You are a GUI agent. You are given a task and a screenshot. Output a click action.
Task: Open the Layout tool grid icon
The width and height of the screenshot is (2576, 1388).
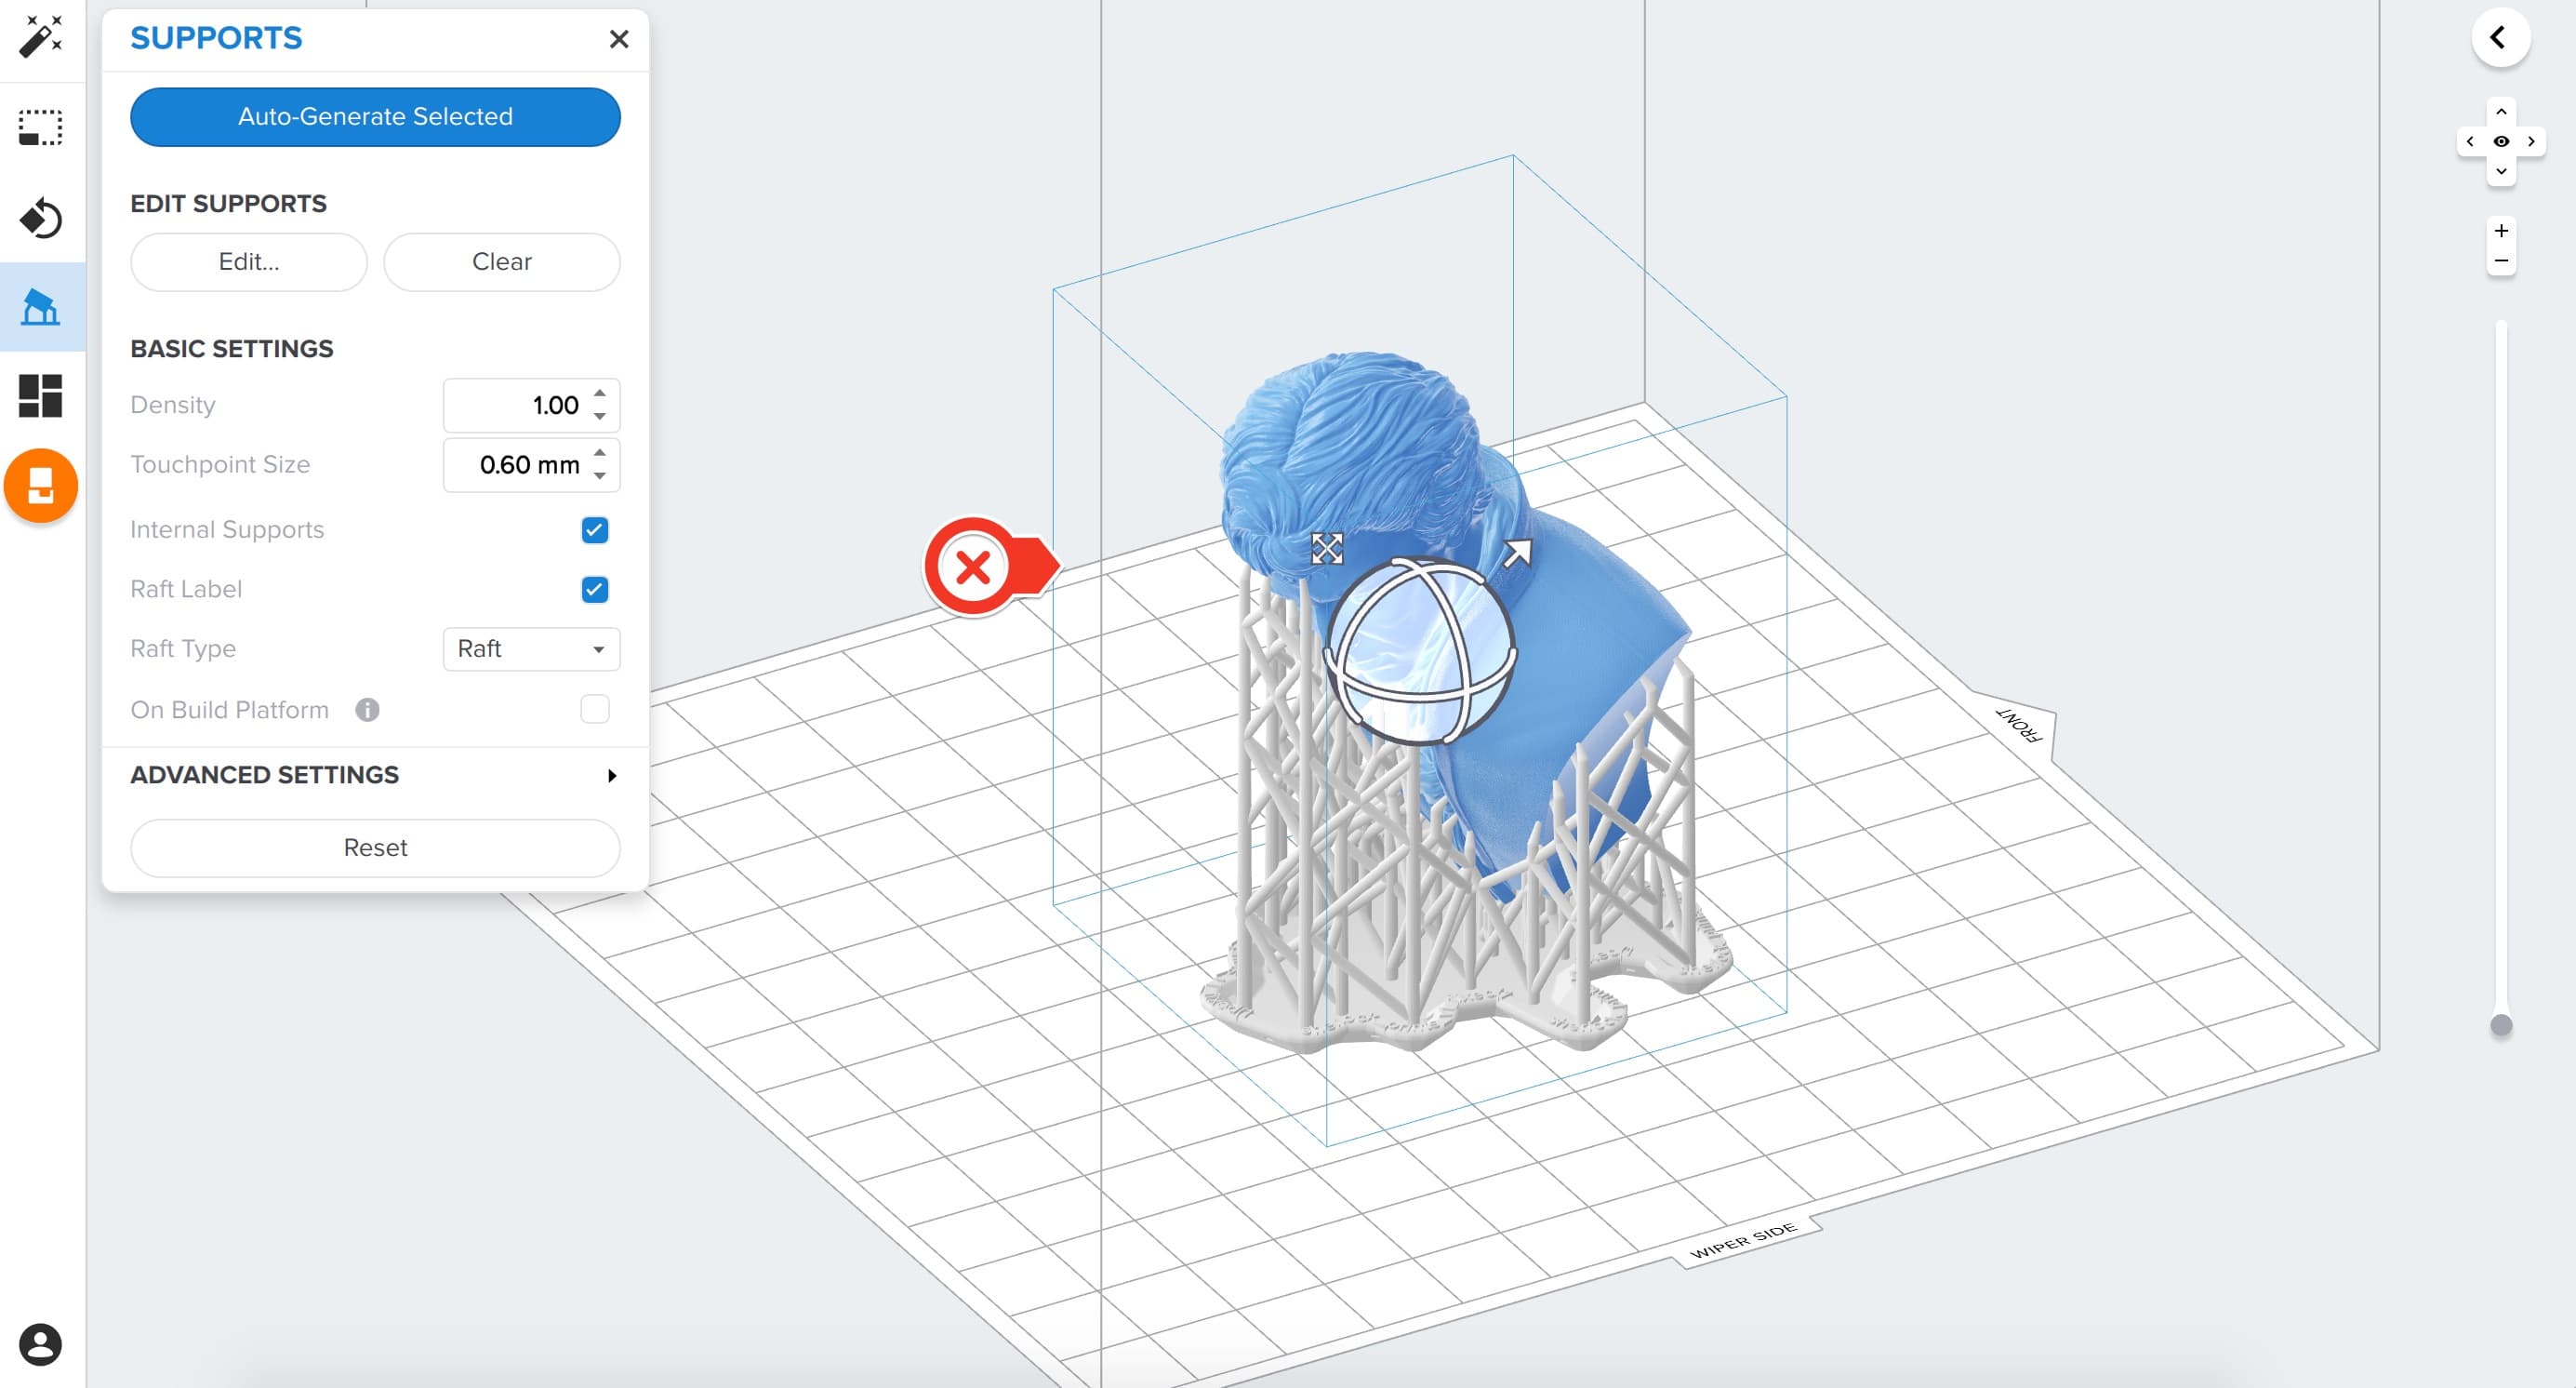pyautogui.click(x=41, y=396)
